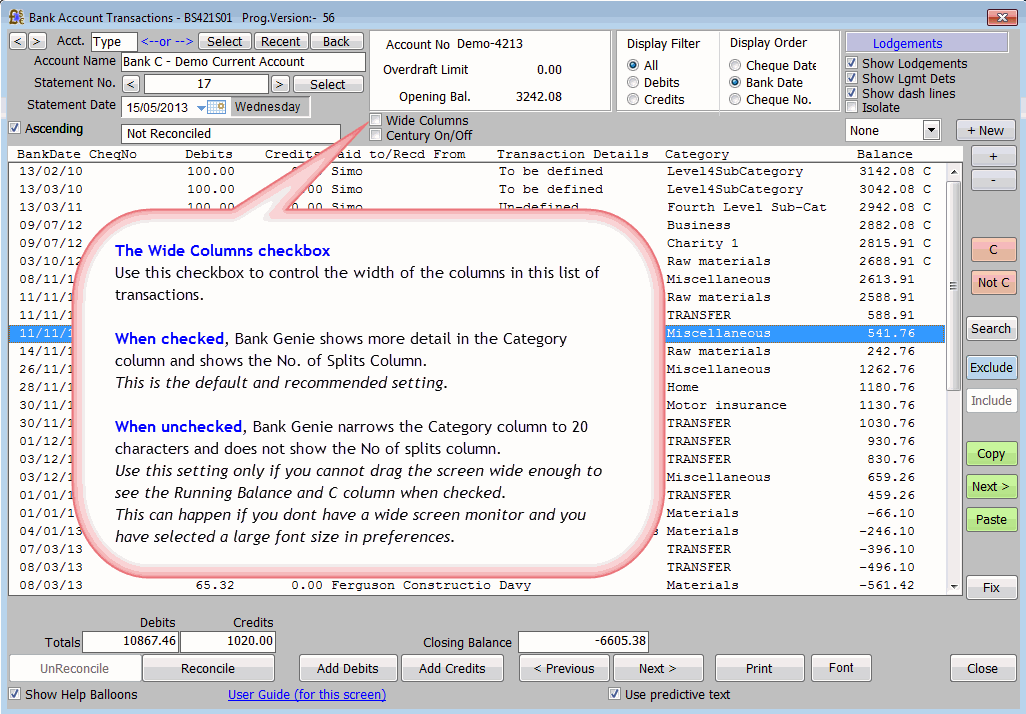
Task: Click the Include button
Action: 991,401
